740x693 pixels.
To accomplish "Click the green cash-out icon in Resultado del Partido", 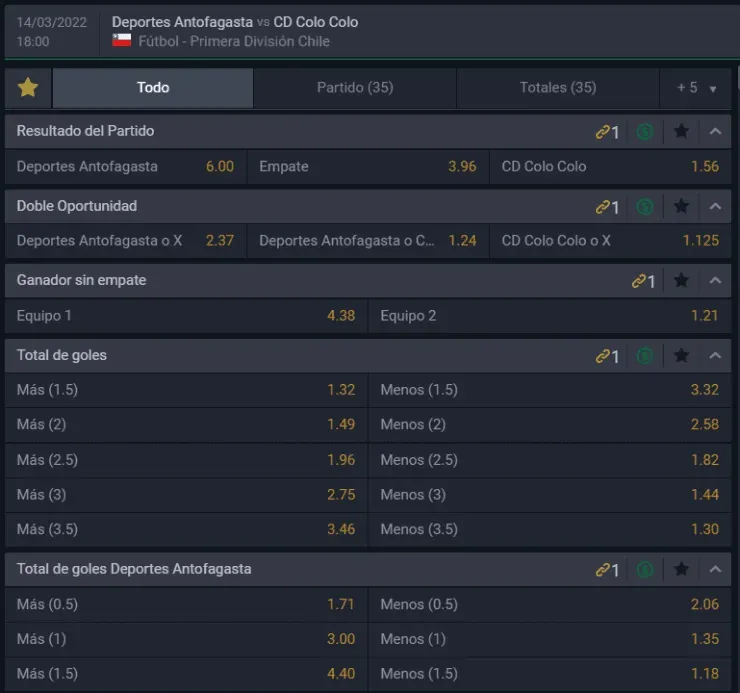I will (x=645, y=131).
